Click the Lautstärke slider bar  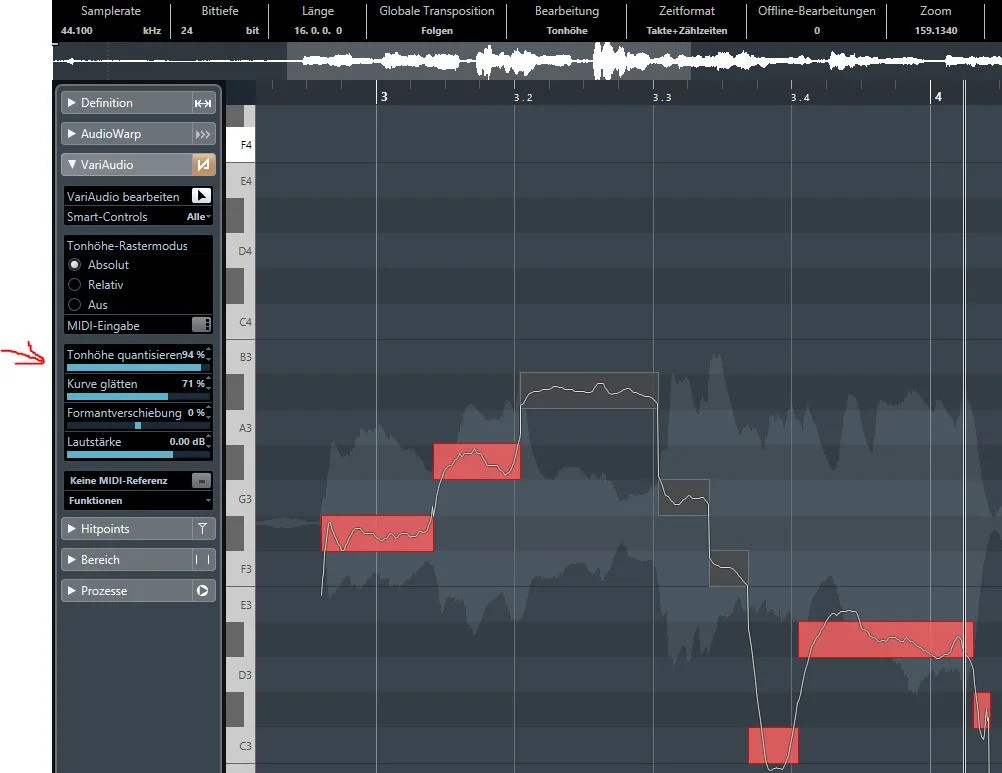(x=138, y=455)
